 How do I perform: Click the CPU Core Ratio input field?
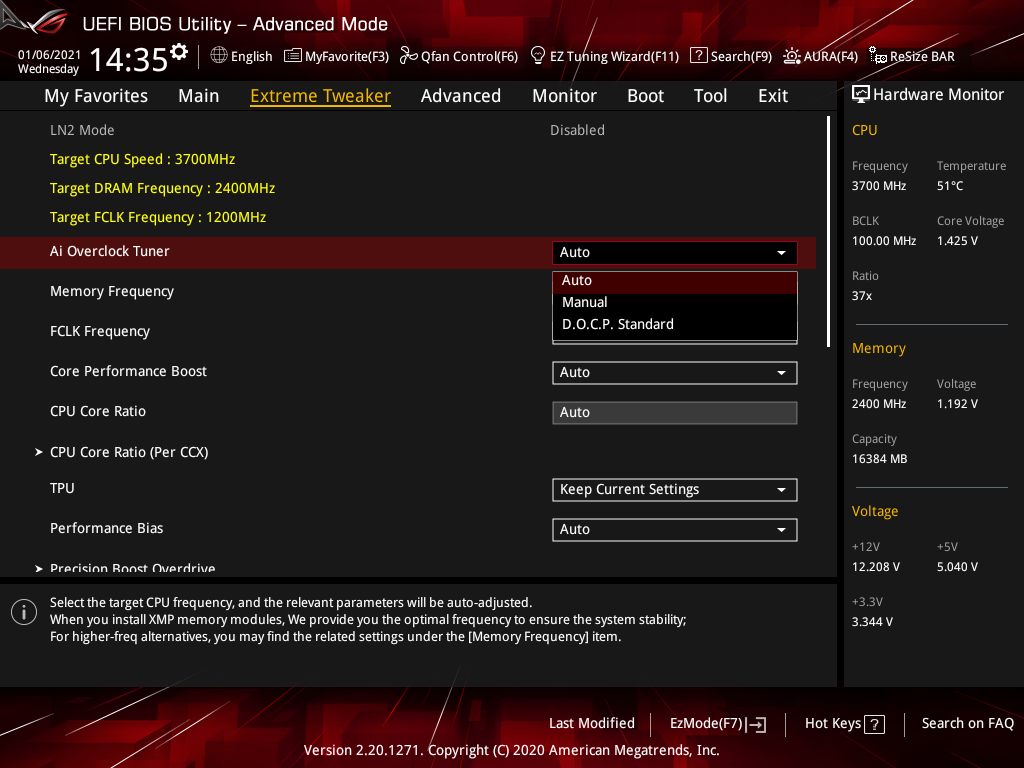(x=675, y=413)
